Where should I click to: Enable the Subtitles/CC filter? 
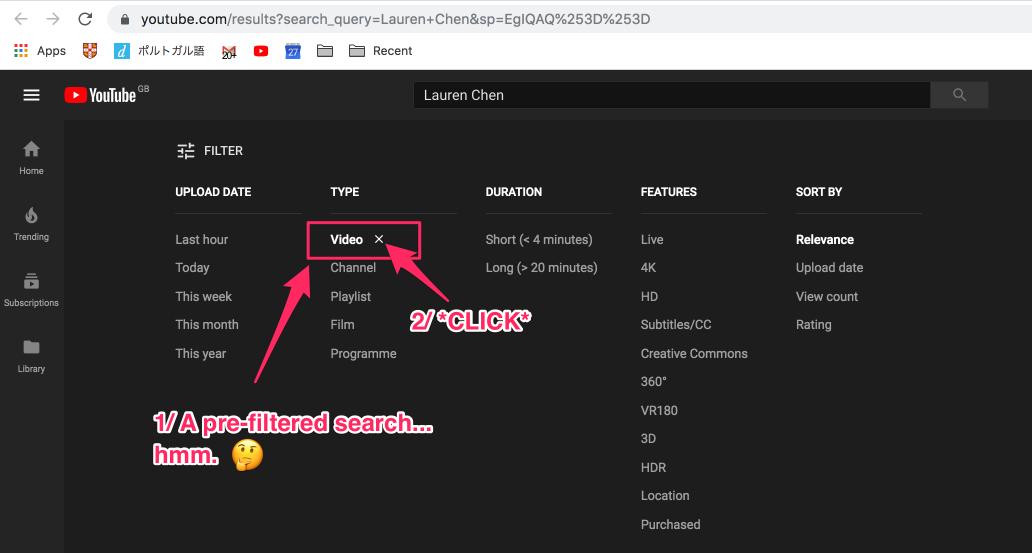click(x=676, y=325)
